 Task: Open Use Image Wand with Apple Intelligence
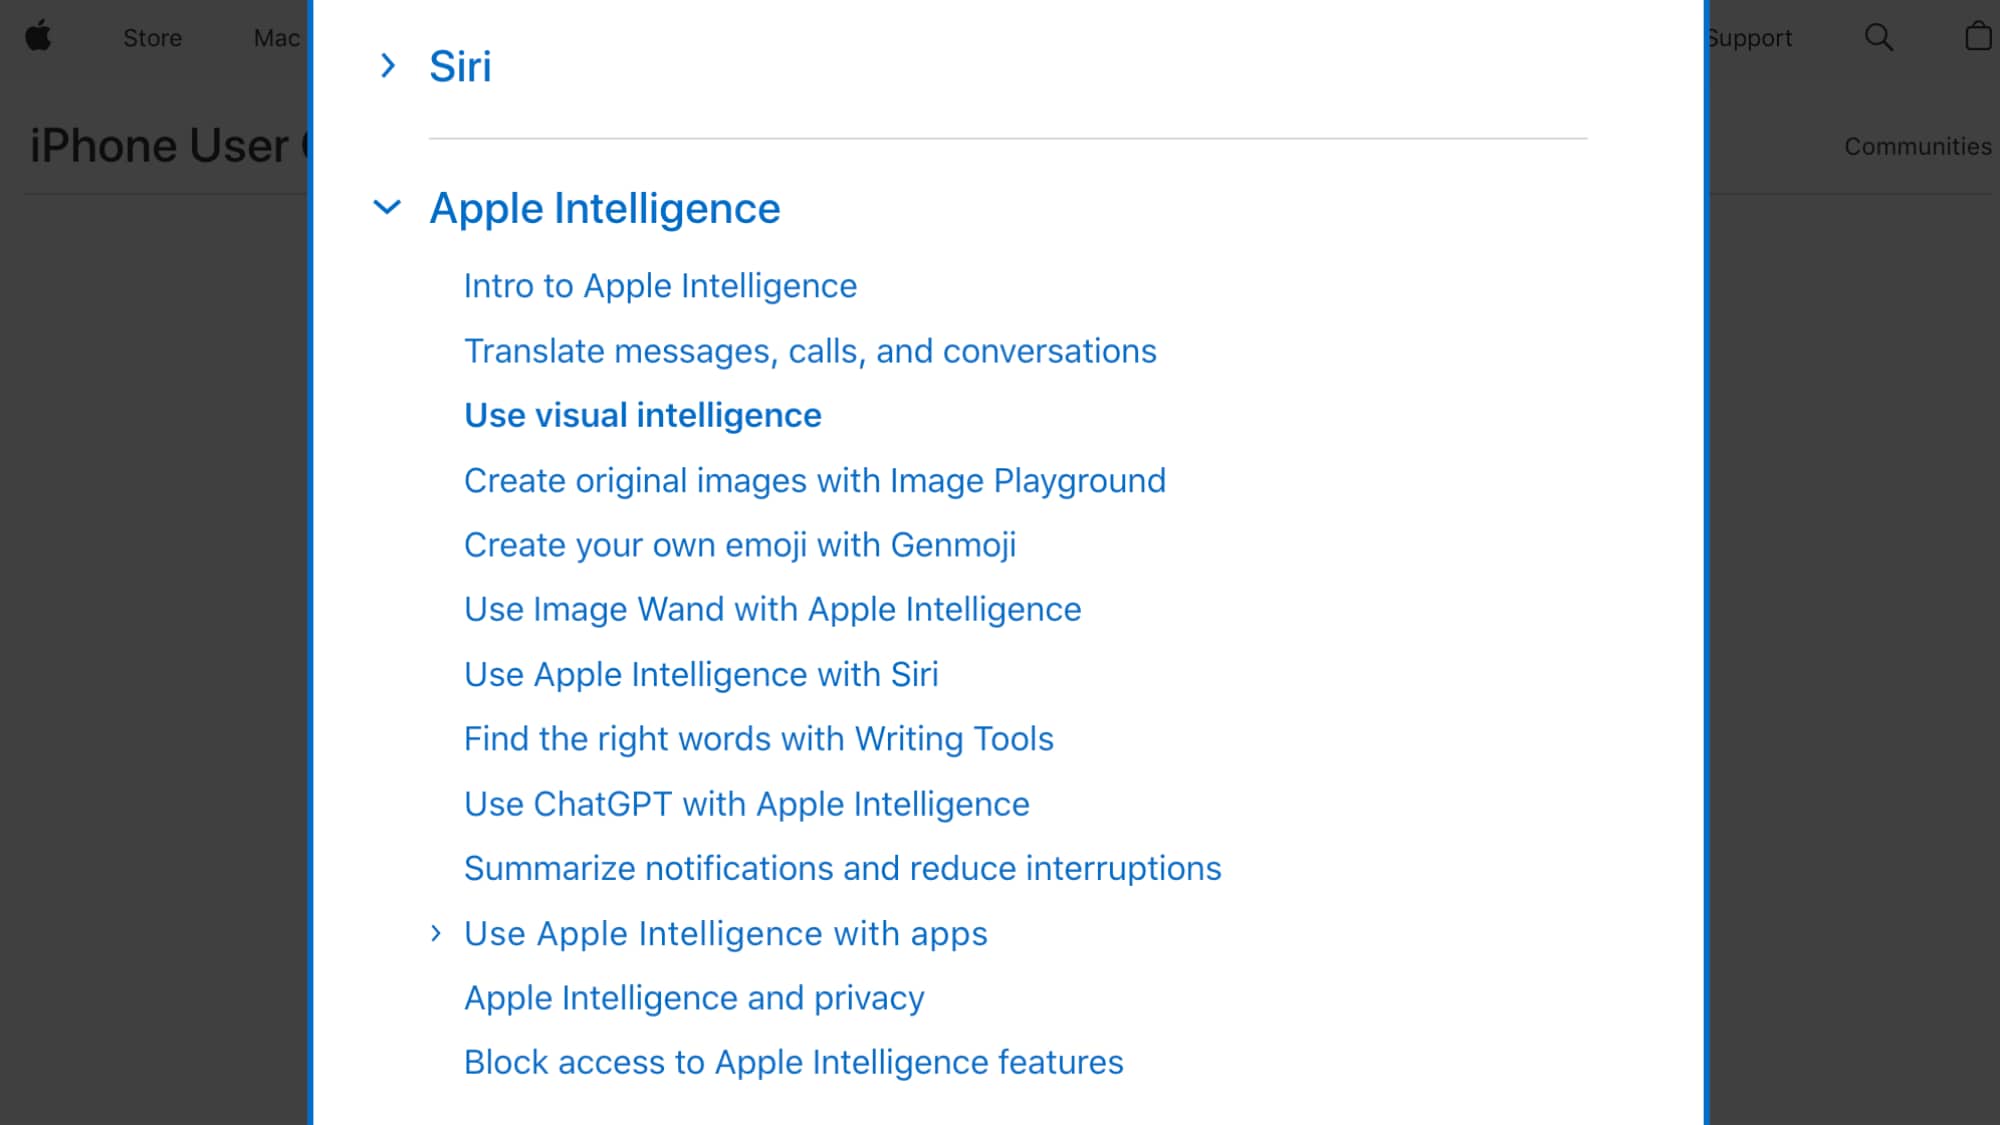coord(771,609)
